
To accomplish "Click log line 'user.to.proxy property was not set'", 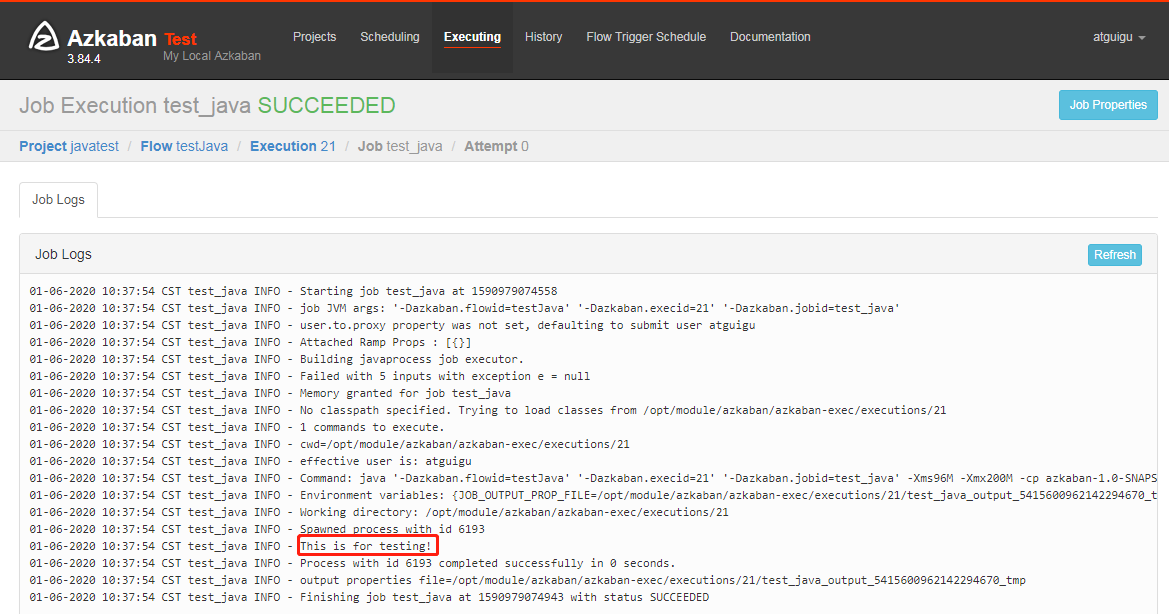I will click(x=392, y=326).
